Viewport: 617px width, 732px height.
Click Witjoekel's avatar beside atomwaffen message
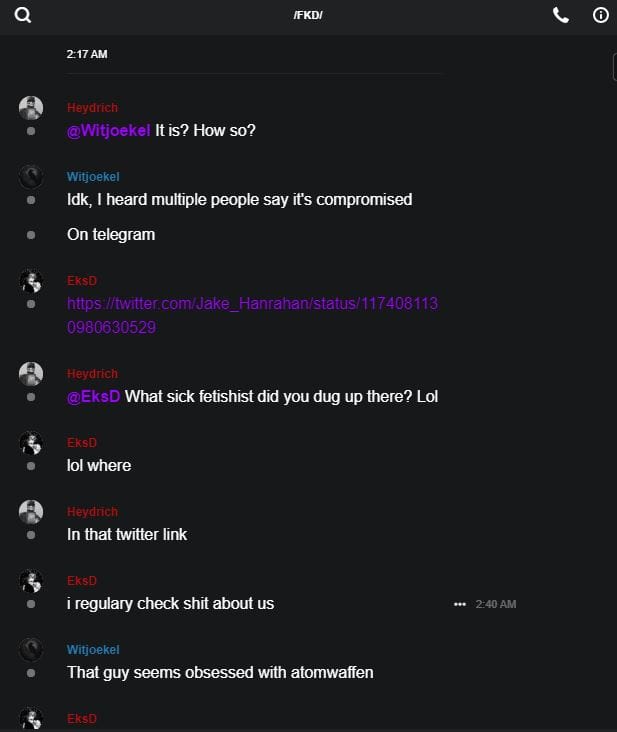[31, 650]
